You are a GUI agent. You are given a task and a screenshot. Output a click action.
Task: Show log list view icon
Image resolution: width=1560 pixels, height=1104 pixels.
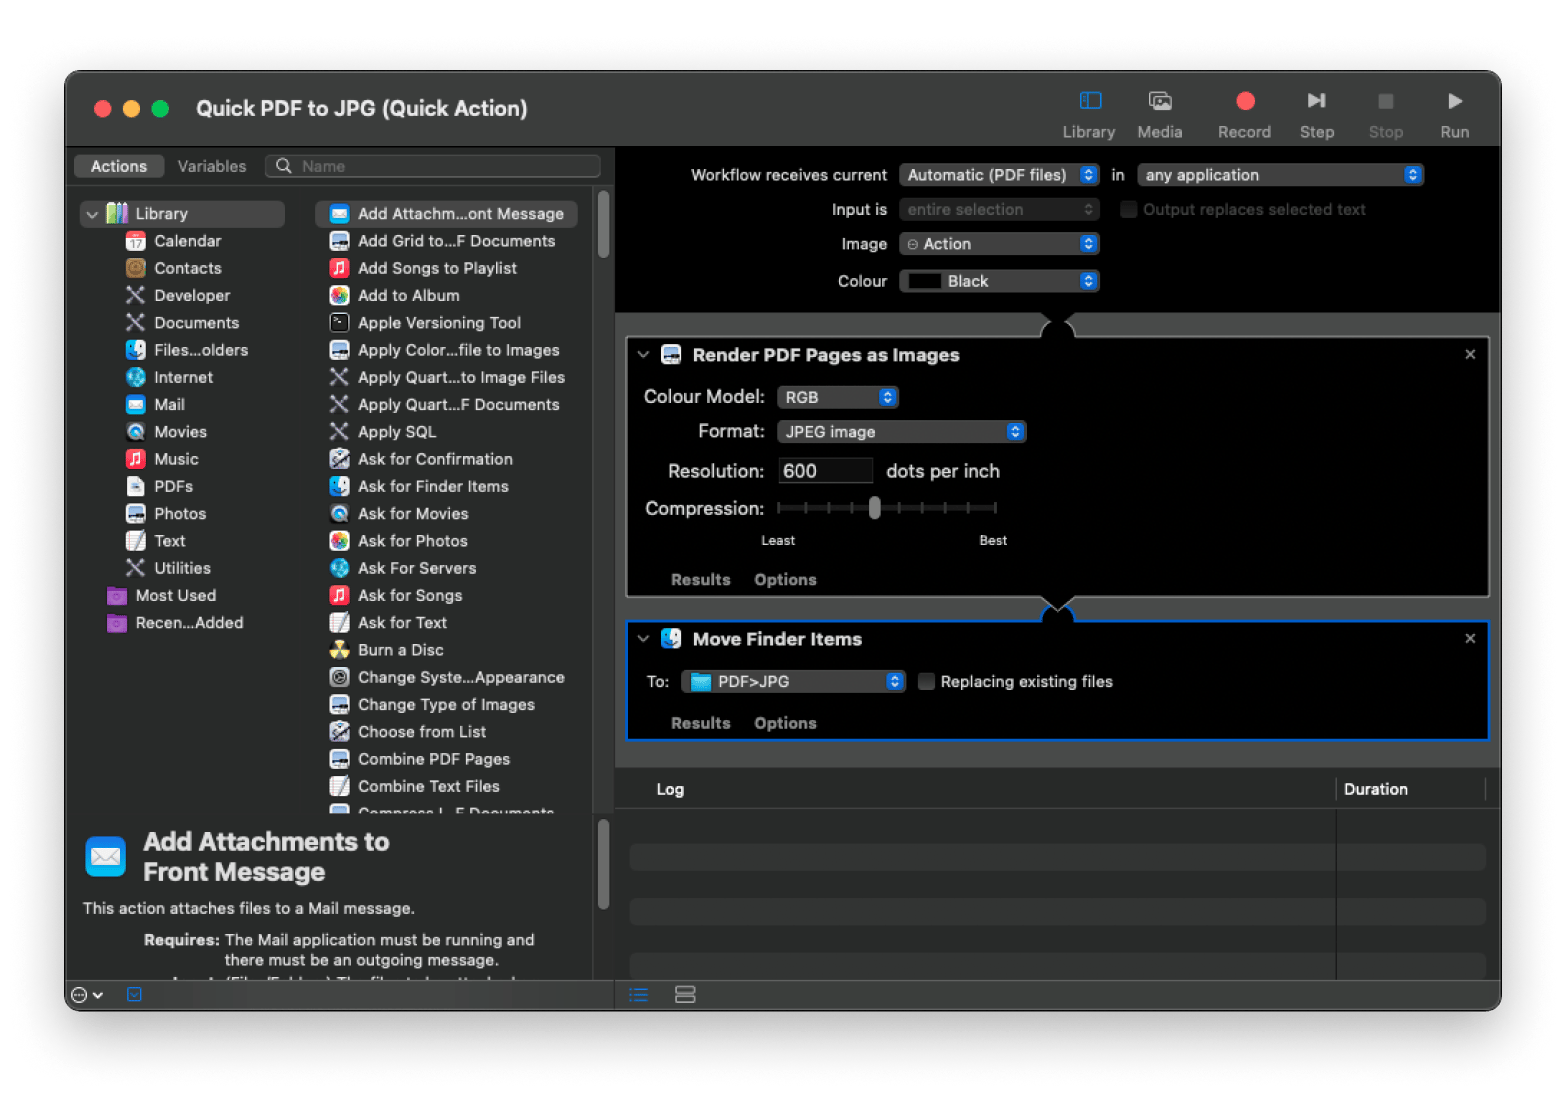pyautogui.click(x=639, y=994)
